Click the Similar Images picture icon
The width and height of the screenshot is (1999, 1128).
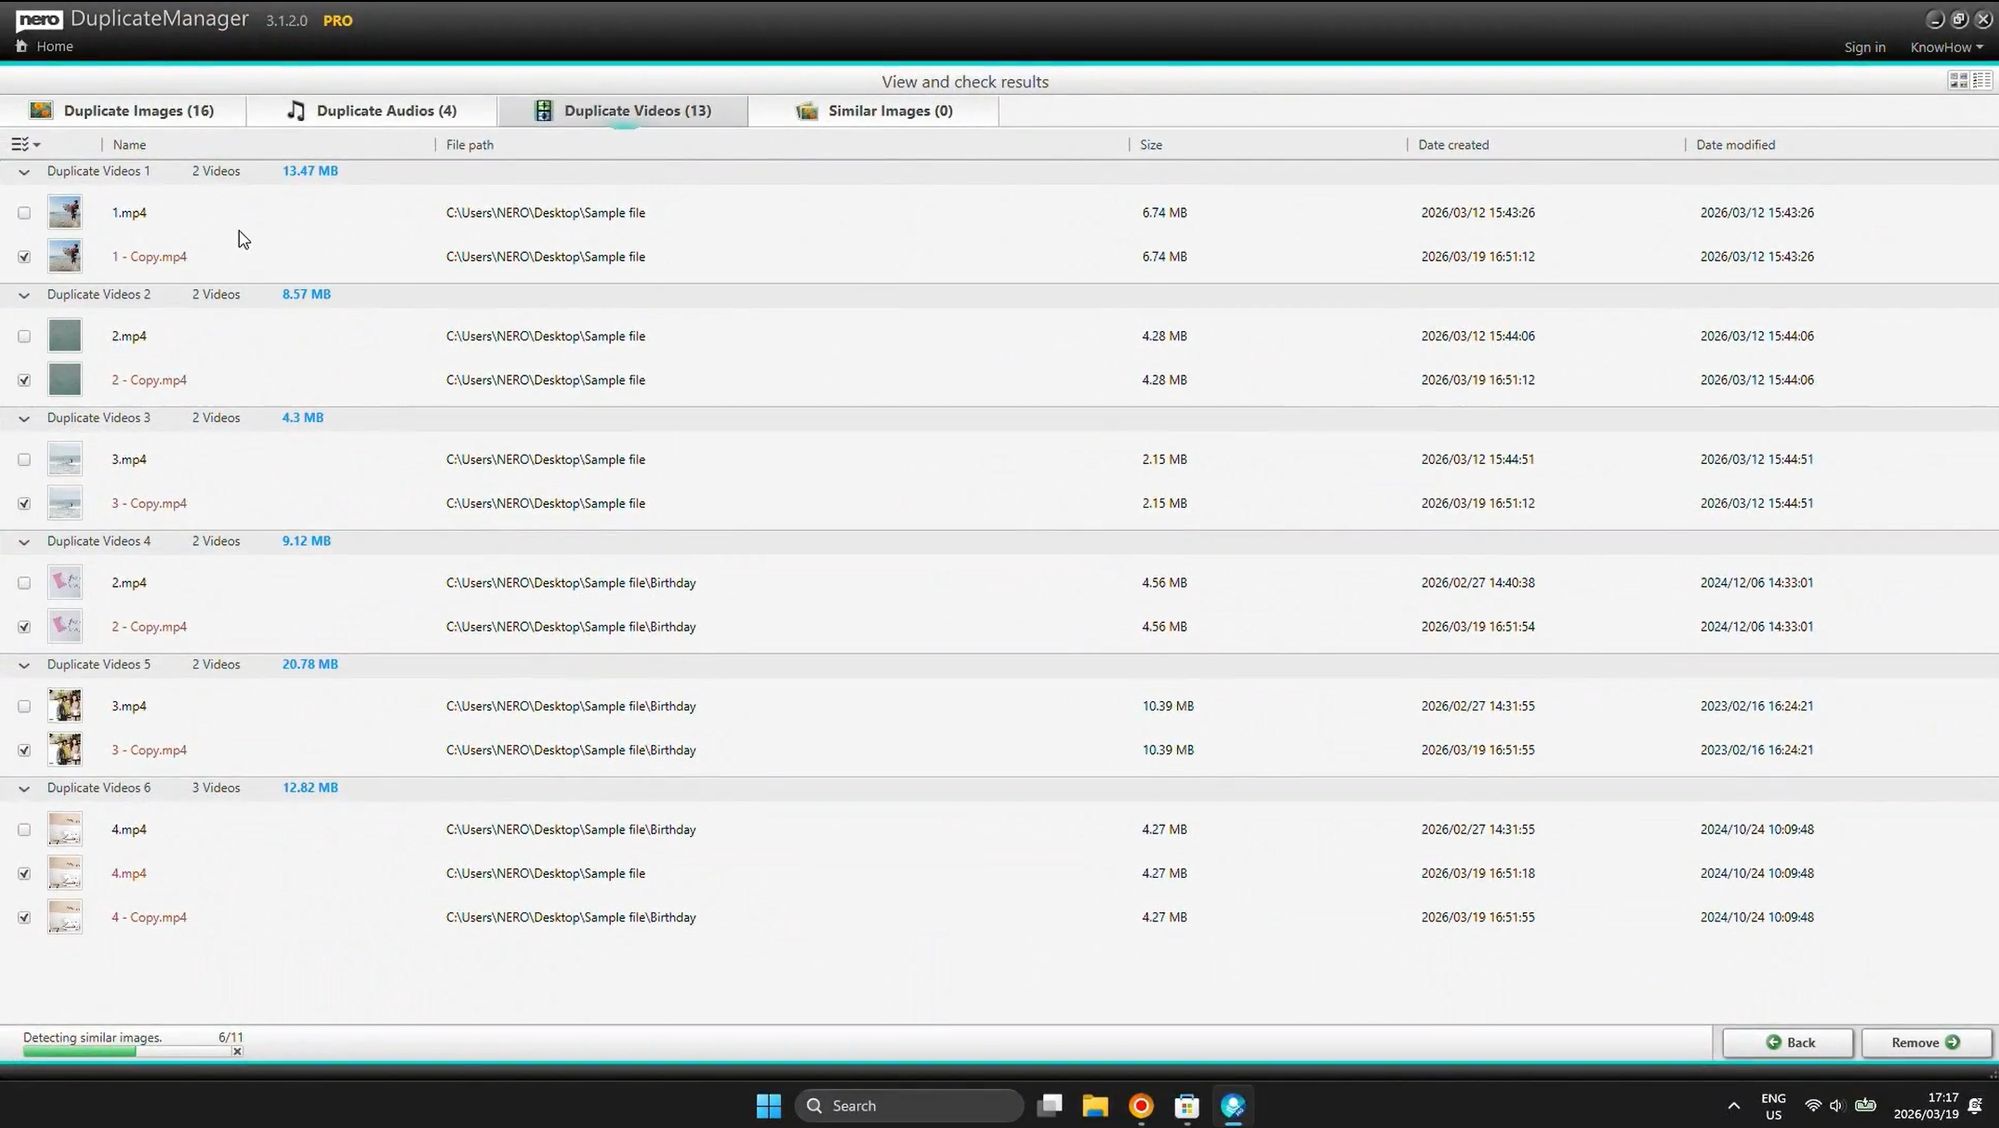[x=806, y=110]
